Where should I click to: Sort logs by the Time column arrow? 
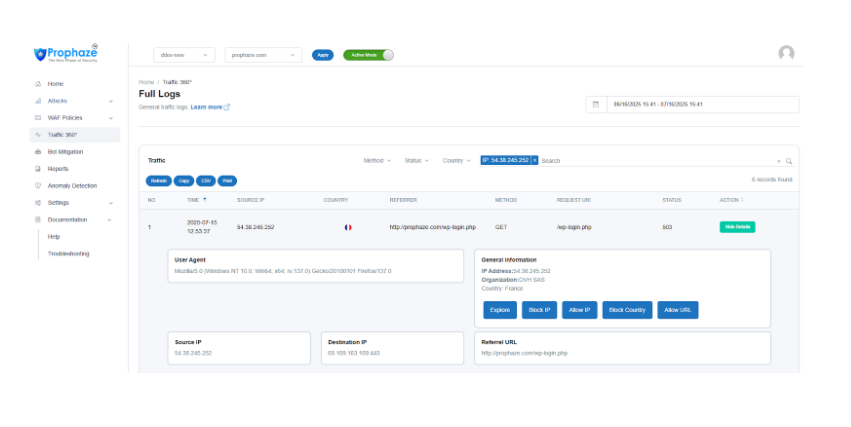pos(205,199)
